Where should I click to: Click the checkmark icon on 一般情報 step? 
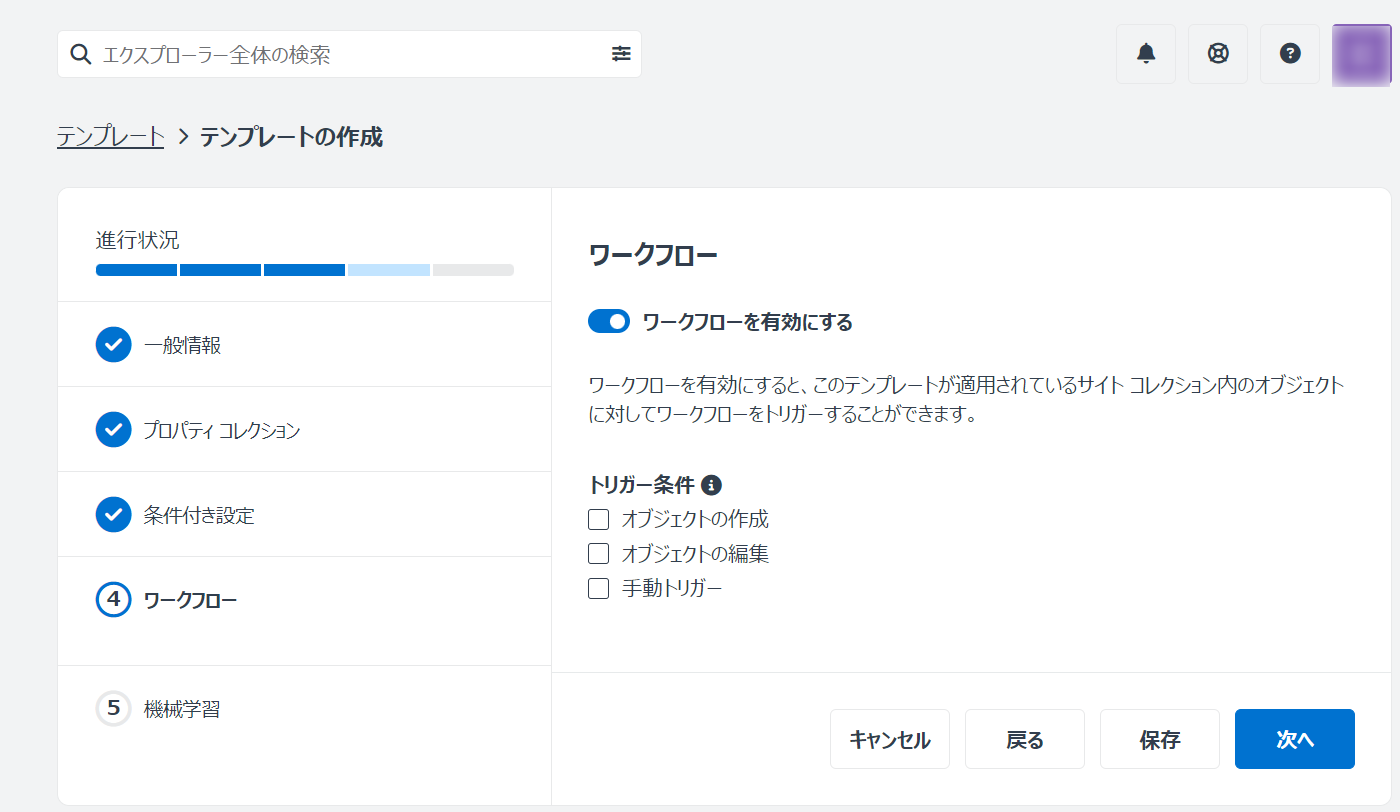click(x=113, y=344)
